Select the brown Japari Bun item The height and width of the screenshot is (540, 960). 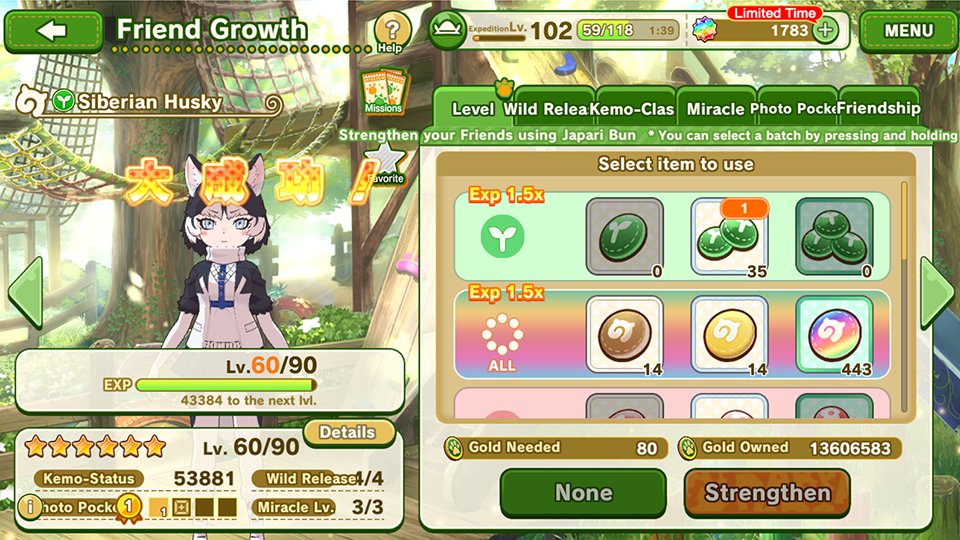point(624,334)
